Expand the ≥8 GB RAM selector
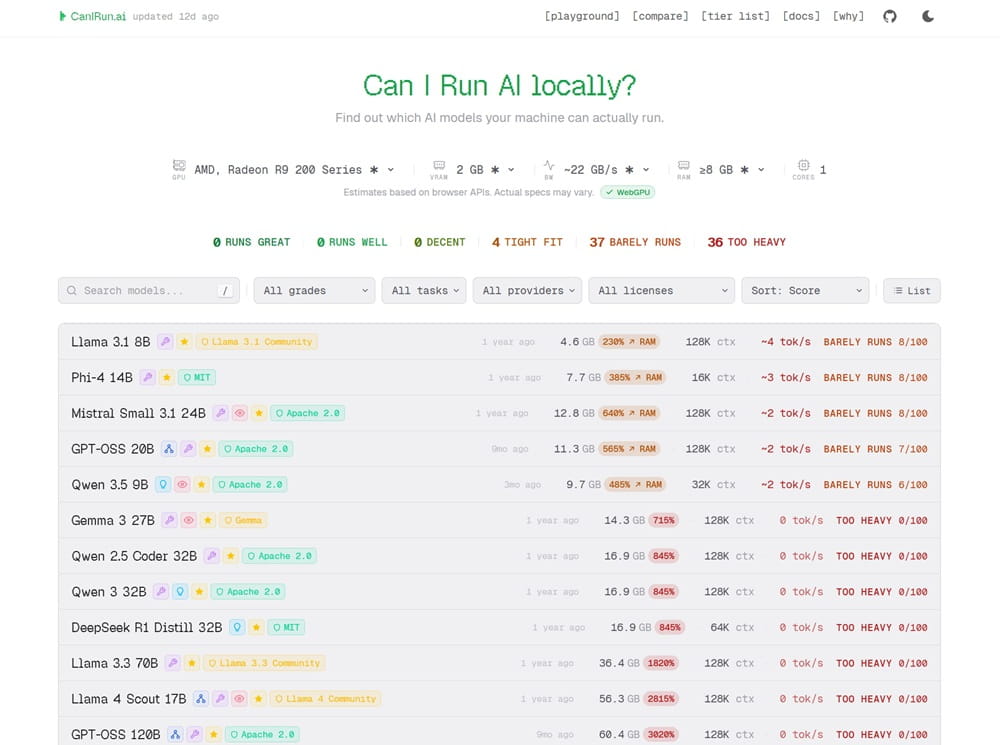 click(x=732, y=170)
